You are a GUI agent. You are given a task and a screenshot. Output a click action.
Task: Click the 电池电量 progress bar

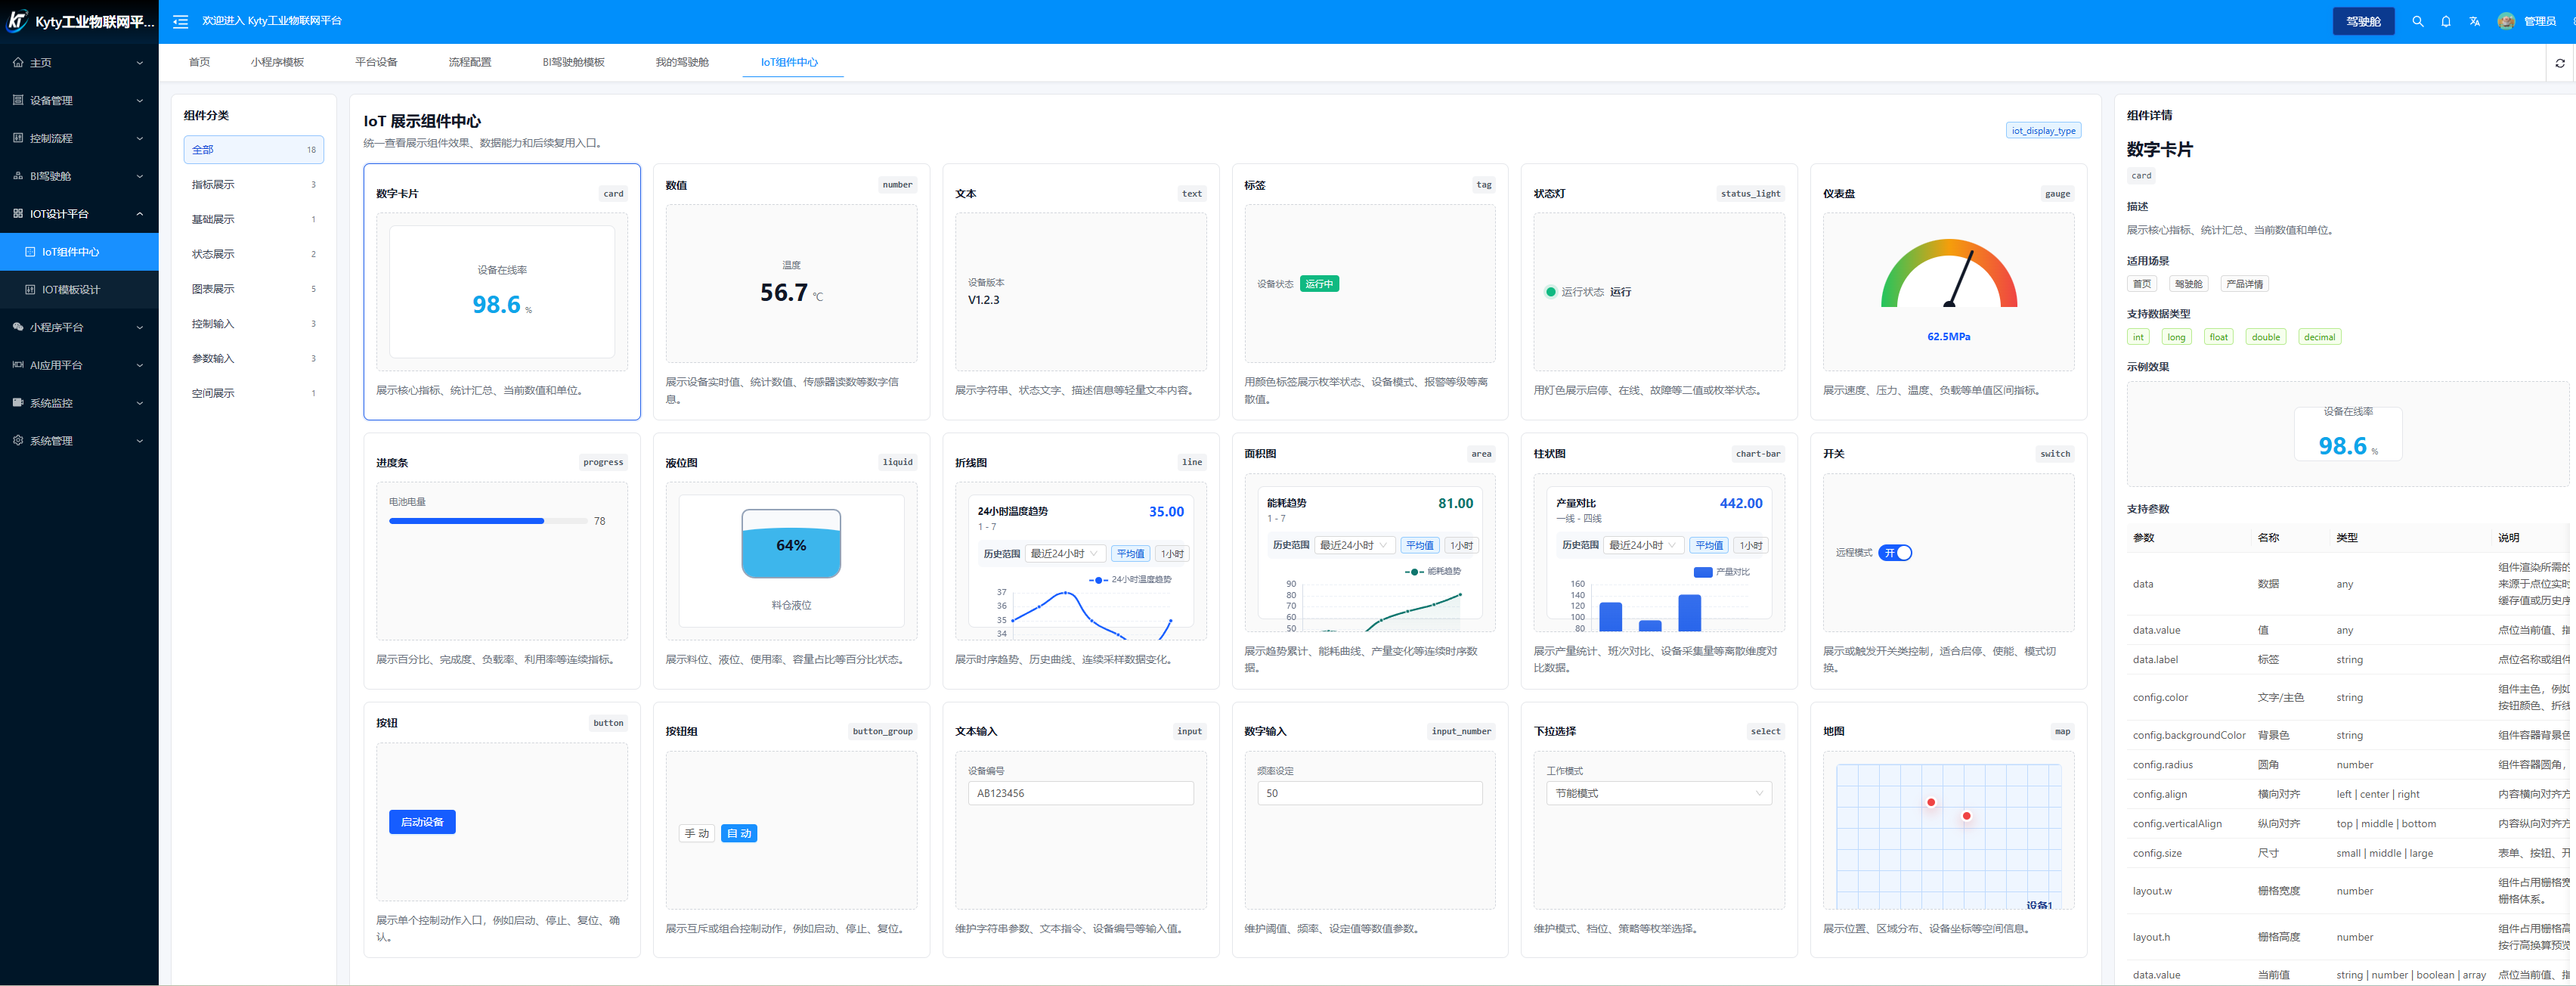click(x=488, y=521)
